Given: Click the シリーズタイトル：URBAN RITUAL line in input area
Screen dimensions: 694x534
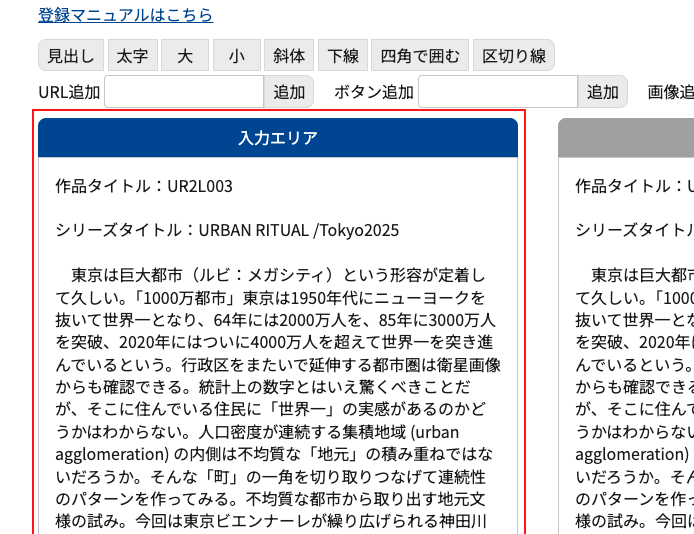Looking at the screenshot, I should tap(227, 230).
